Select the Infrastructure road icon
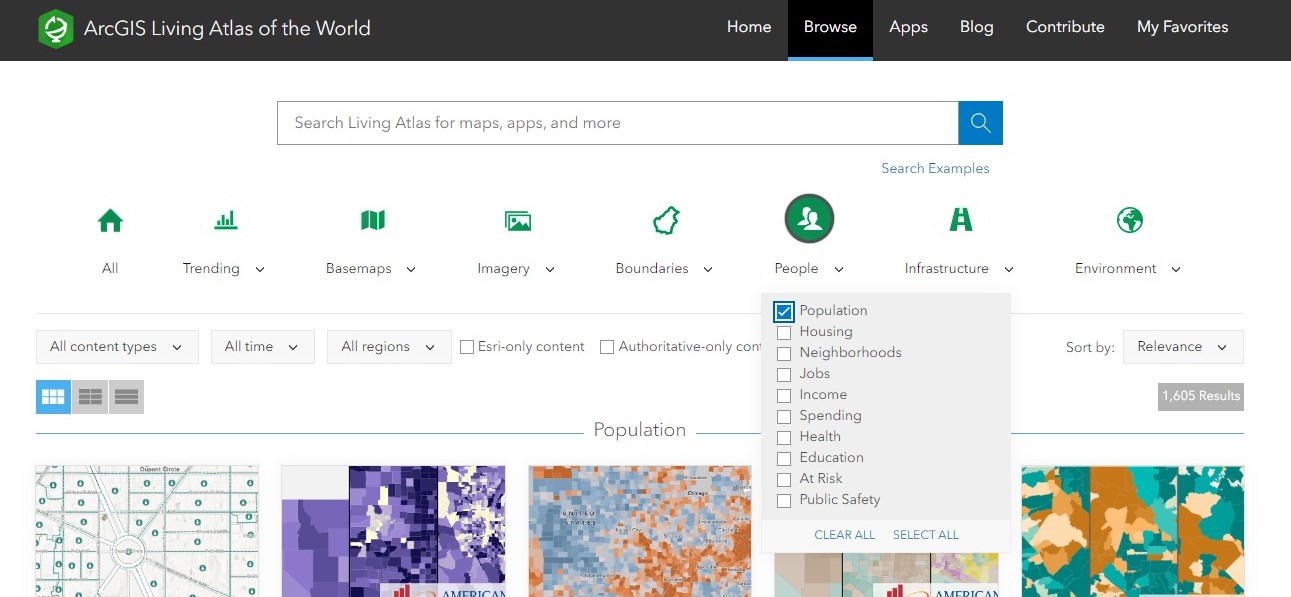This screenshot has height=597, width=1291. tap(961, 220)
